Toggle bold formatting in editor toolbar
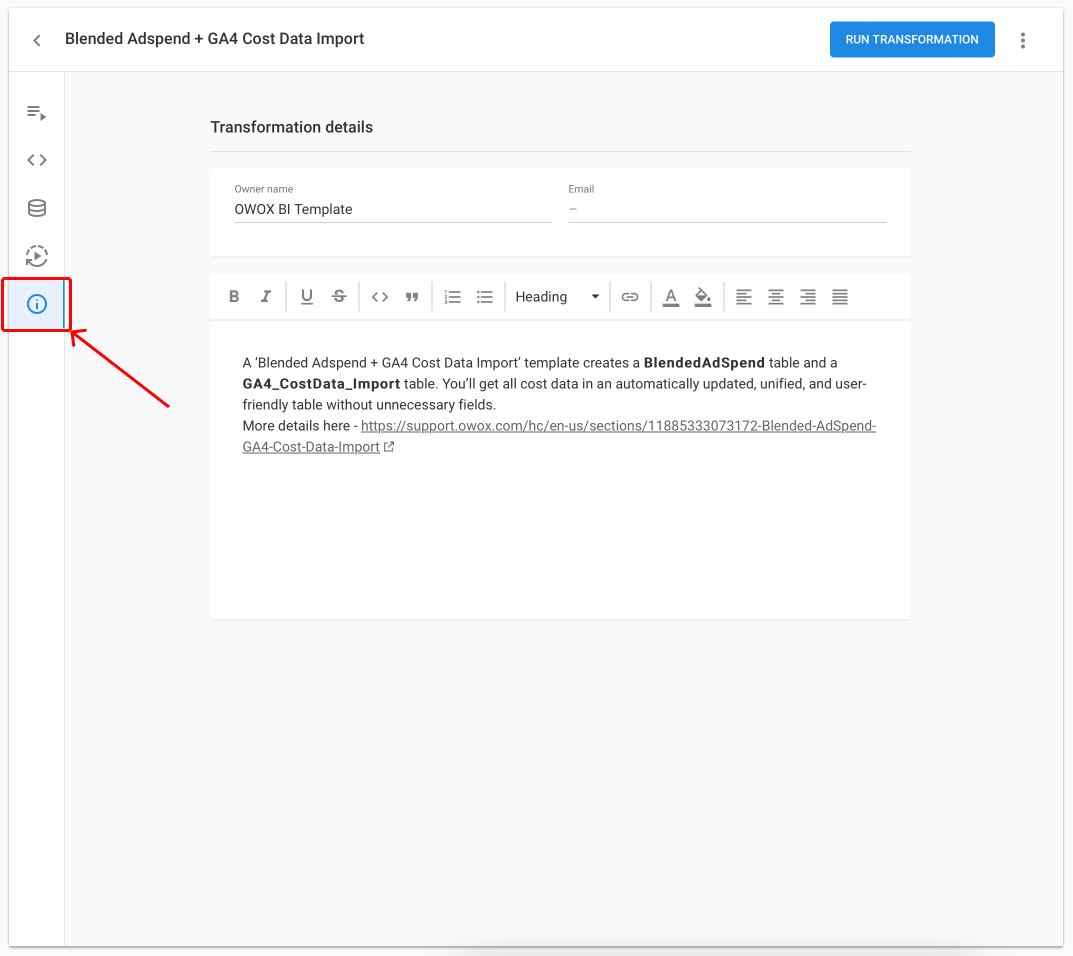Screen dimensions: 1073x956 [234, 296]
